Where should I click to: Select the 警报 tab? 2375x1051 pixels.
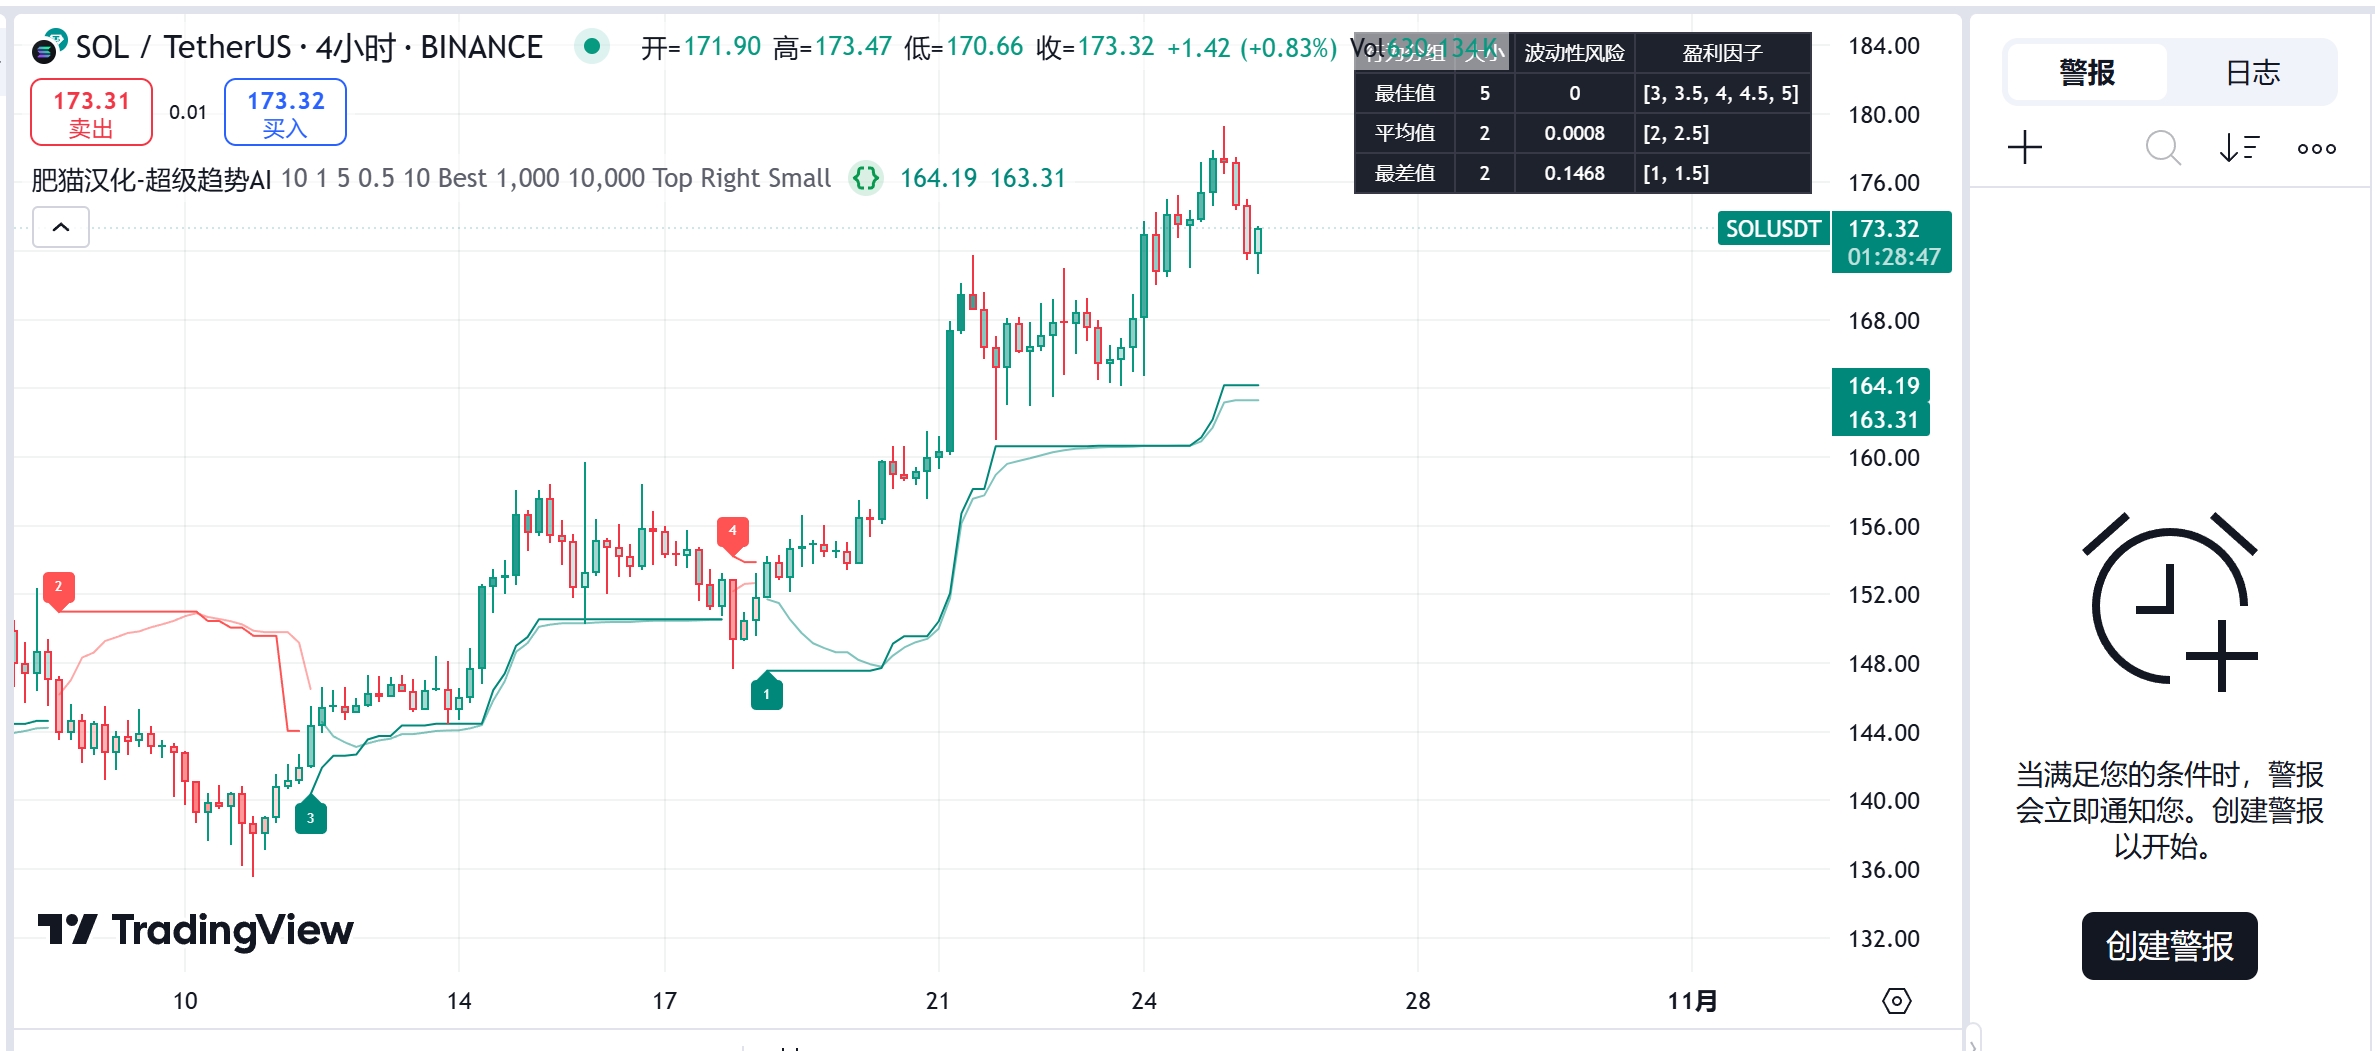tap(2087, 72)
